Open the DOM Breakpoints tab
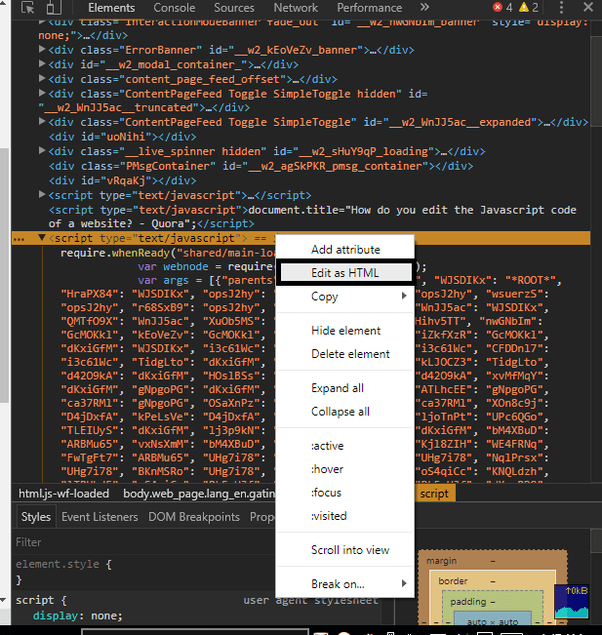The width and height of the screenshot is (602, 635). point(194,517)
